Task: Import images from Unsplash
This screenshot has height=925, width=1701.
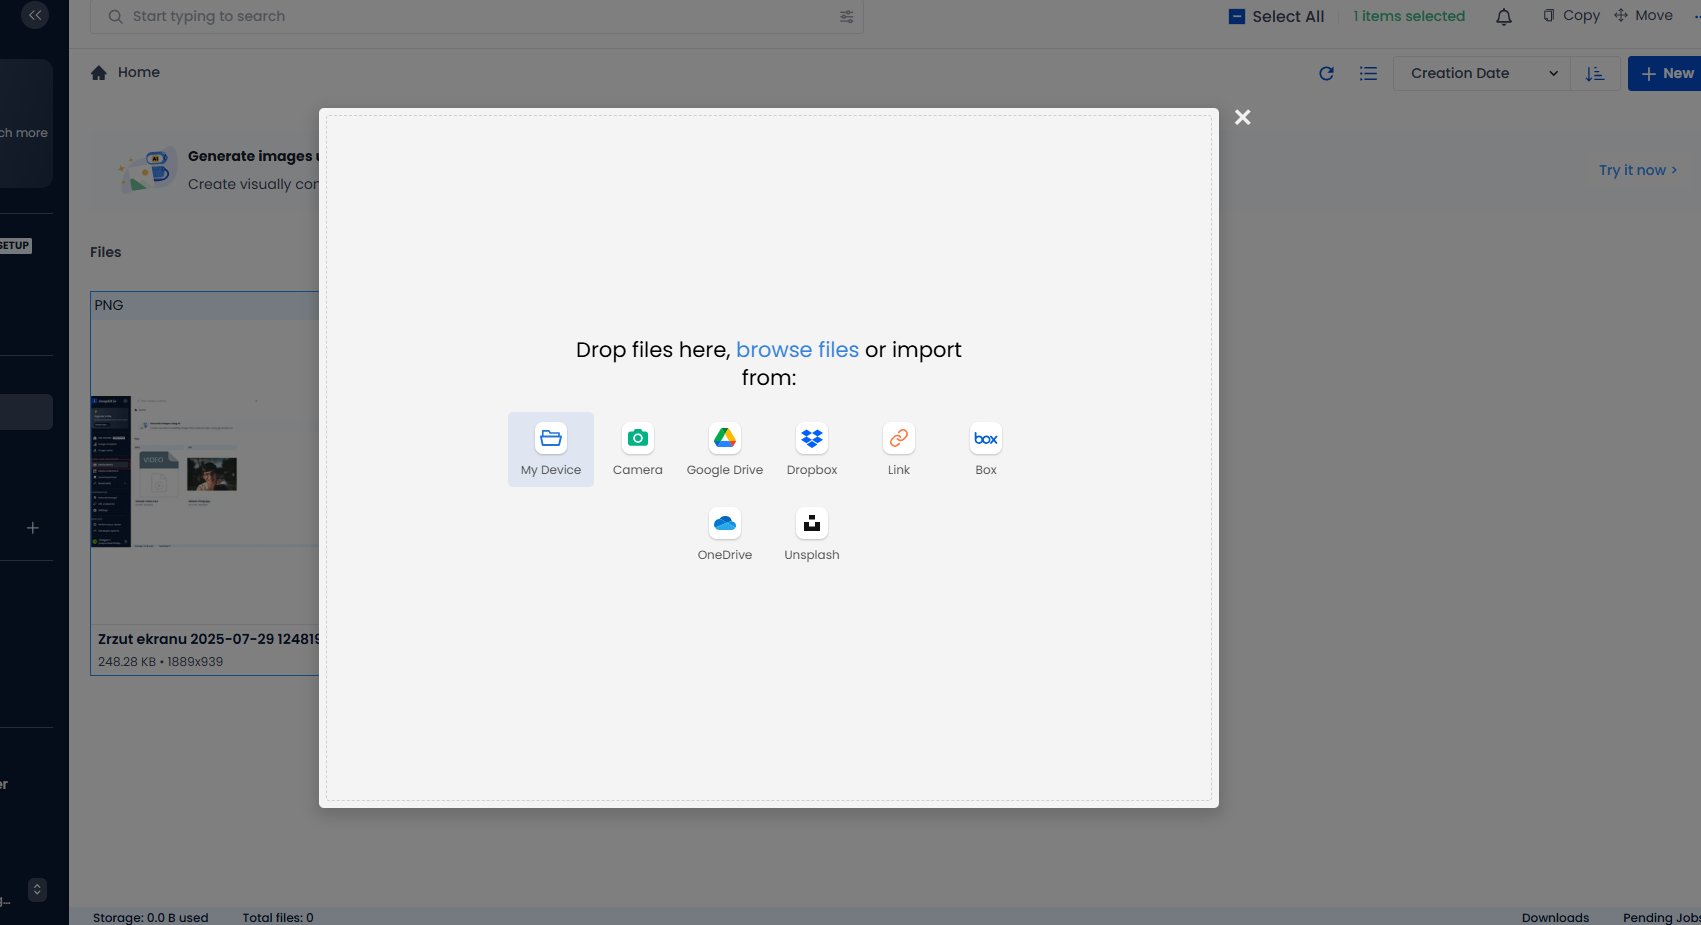Action: [811, 534]
